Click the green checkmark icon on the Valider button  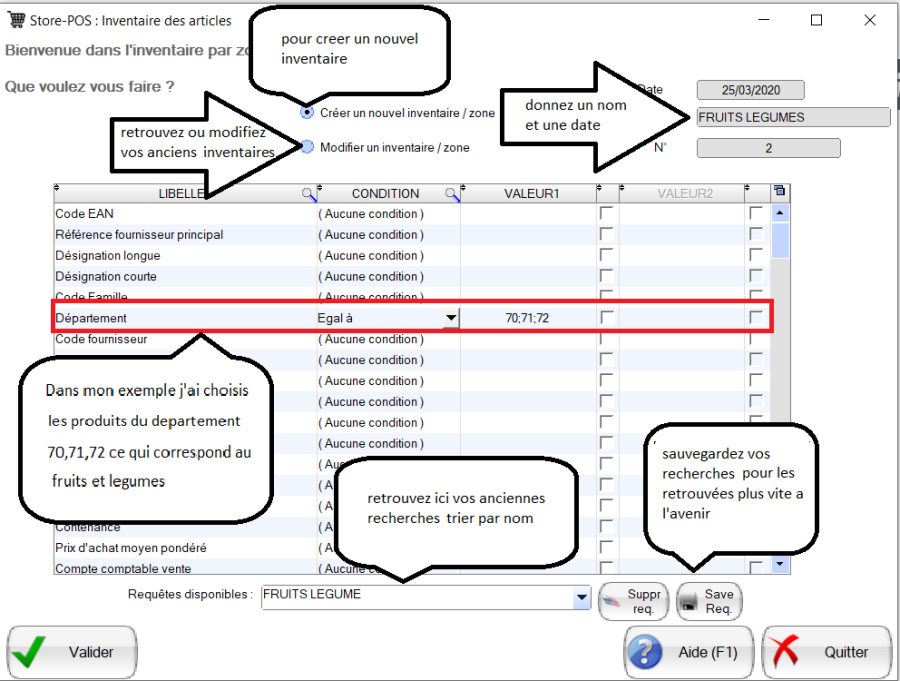[x=30, y=652]
